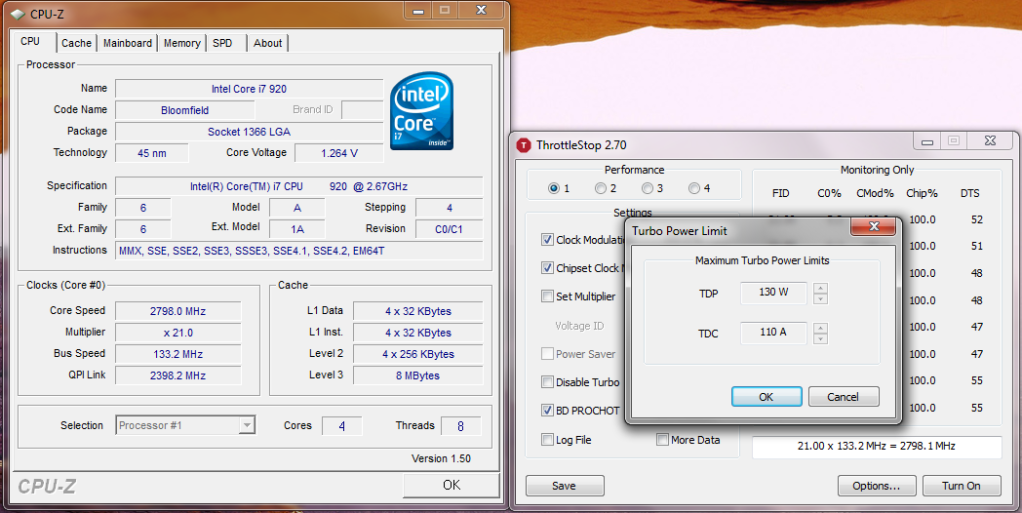Click the 1.264 V core voltage value
The height and width of the screenshot is (513, 1022).
(339, 153)
